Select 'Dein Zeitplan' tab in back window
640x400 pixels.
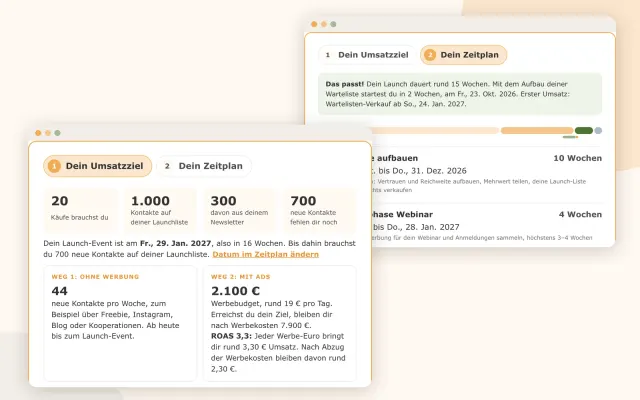pyautogui.click(x=464, y=55)
